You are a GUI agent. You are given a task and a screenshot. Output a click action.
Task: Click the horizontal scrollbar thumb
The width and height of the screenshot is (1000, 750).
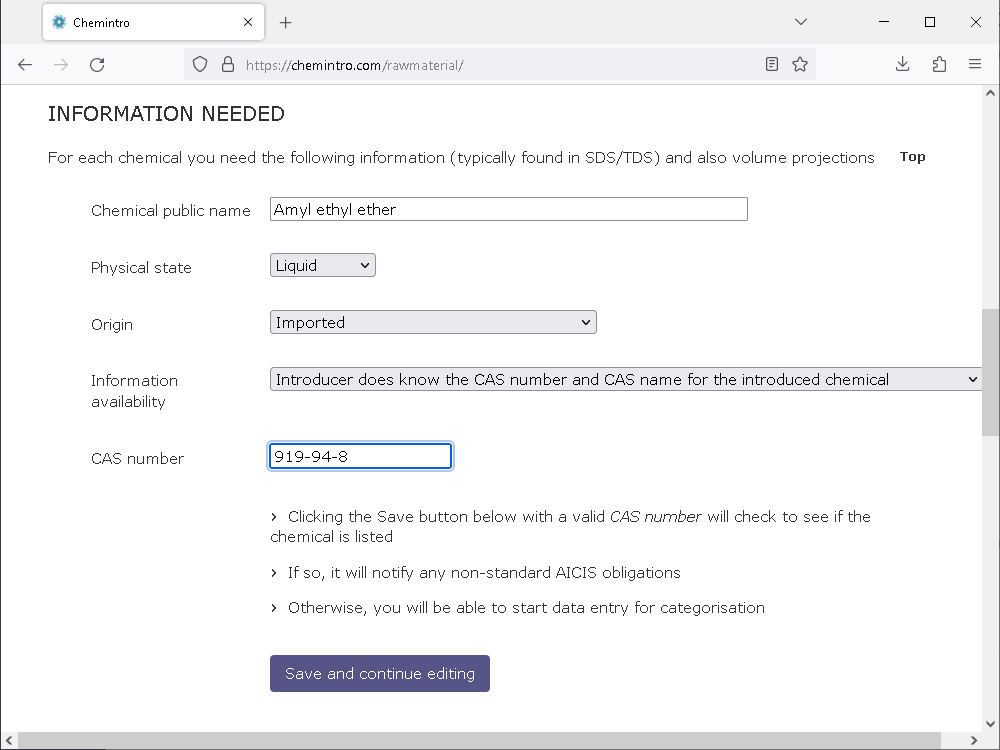(480, 740)
